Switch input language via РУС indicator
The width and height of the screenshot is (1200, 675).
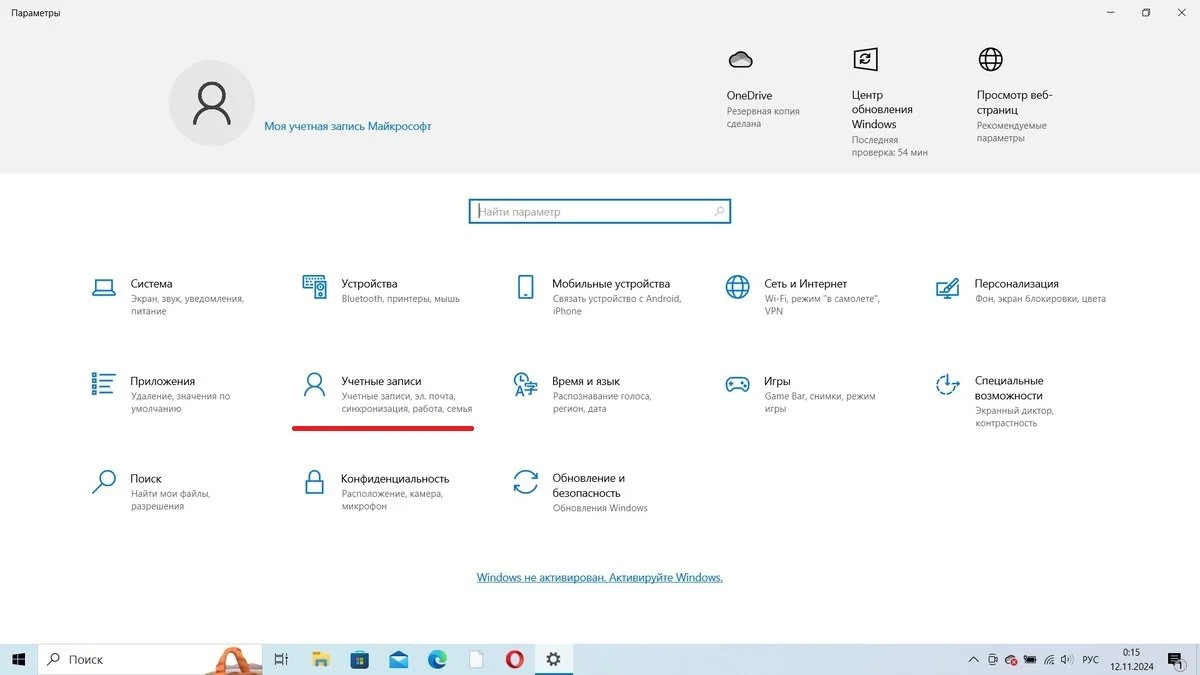[1091, 660]
